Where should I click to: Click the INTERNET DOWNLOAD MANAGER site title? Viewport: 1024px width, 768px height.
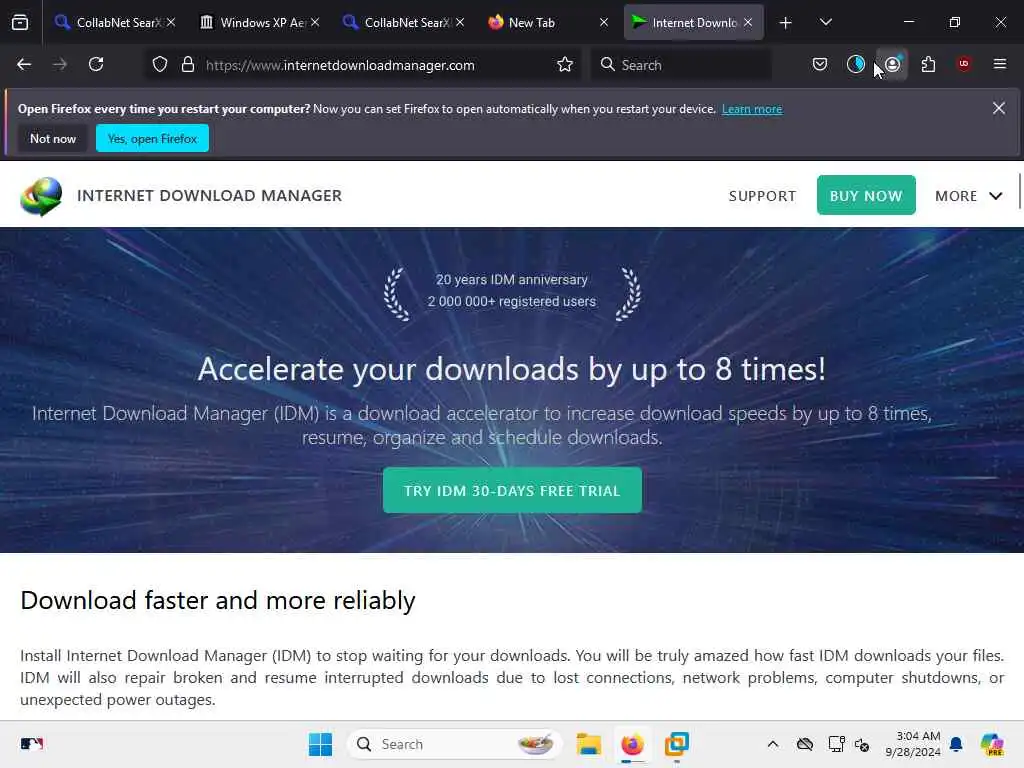tap(210, 196)
